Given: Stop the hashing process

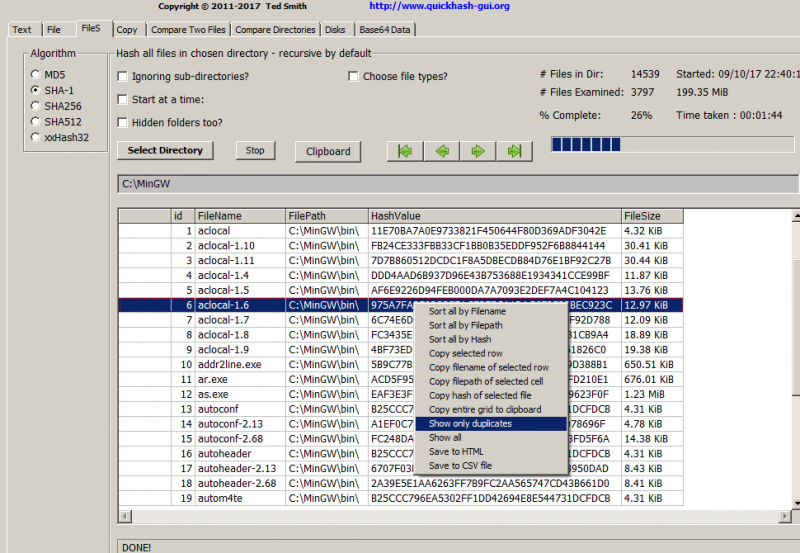Looking at the screenshot, I should [255, 151].
